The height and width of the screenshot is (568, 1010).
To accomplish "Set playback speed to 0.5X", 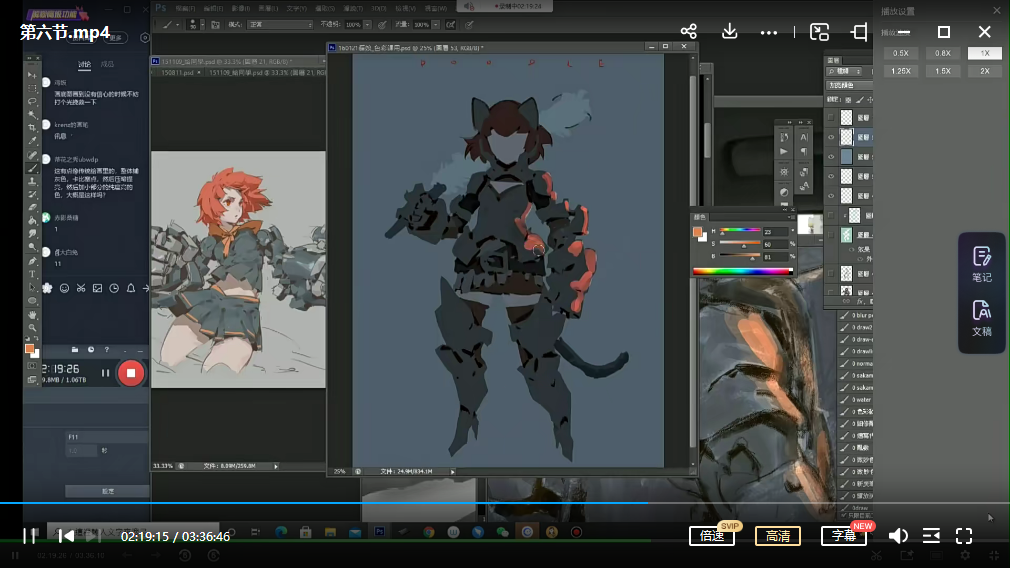I will pyautogui.click(x=900, y=53).
